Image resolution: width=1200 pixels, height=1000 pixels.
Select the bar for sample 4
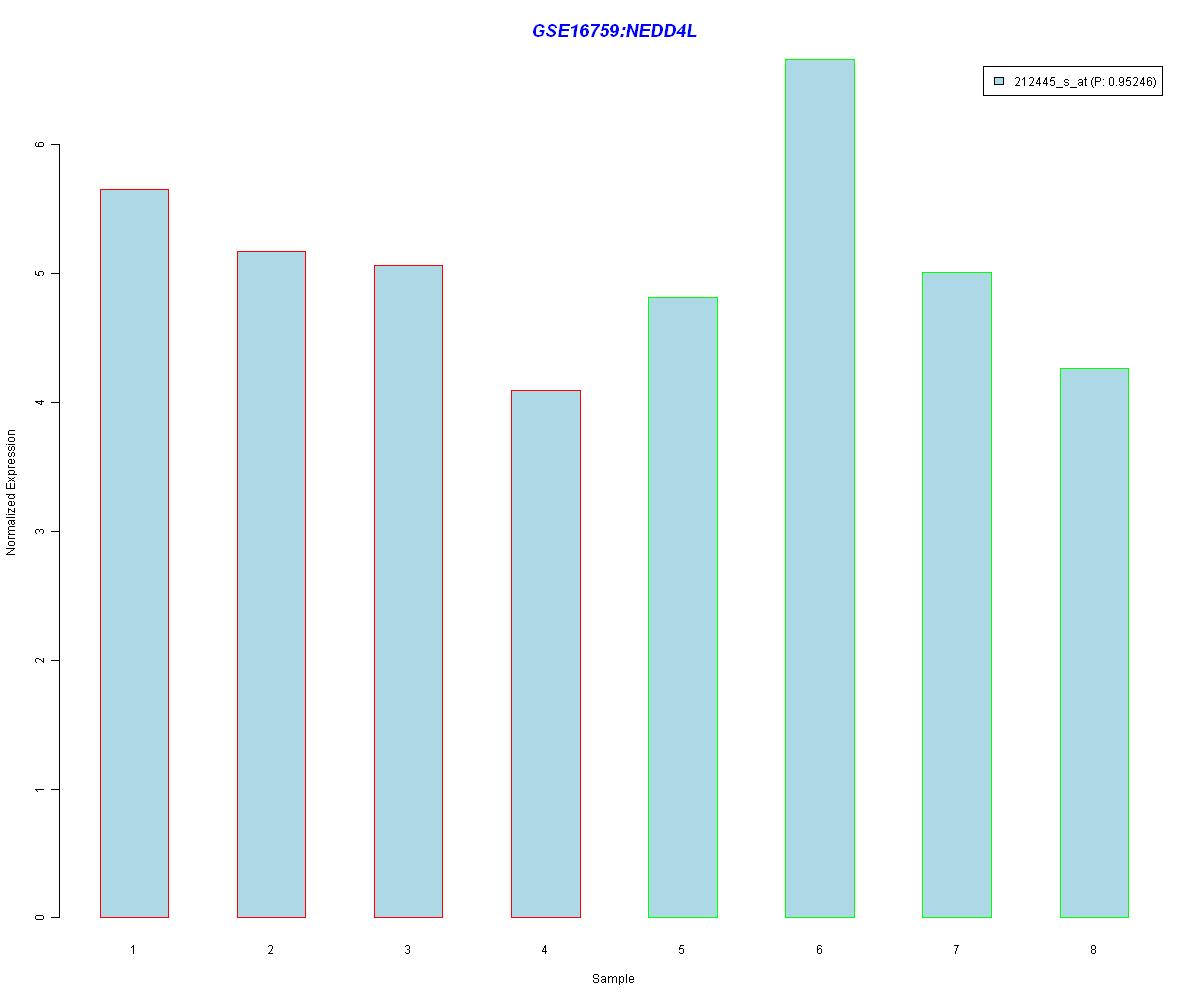tap(545, 654)
